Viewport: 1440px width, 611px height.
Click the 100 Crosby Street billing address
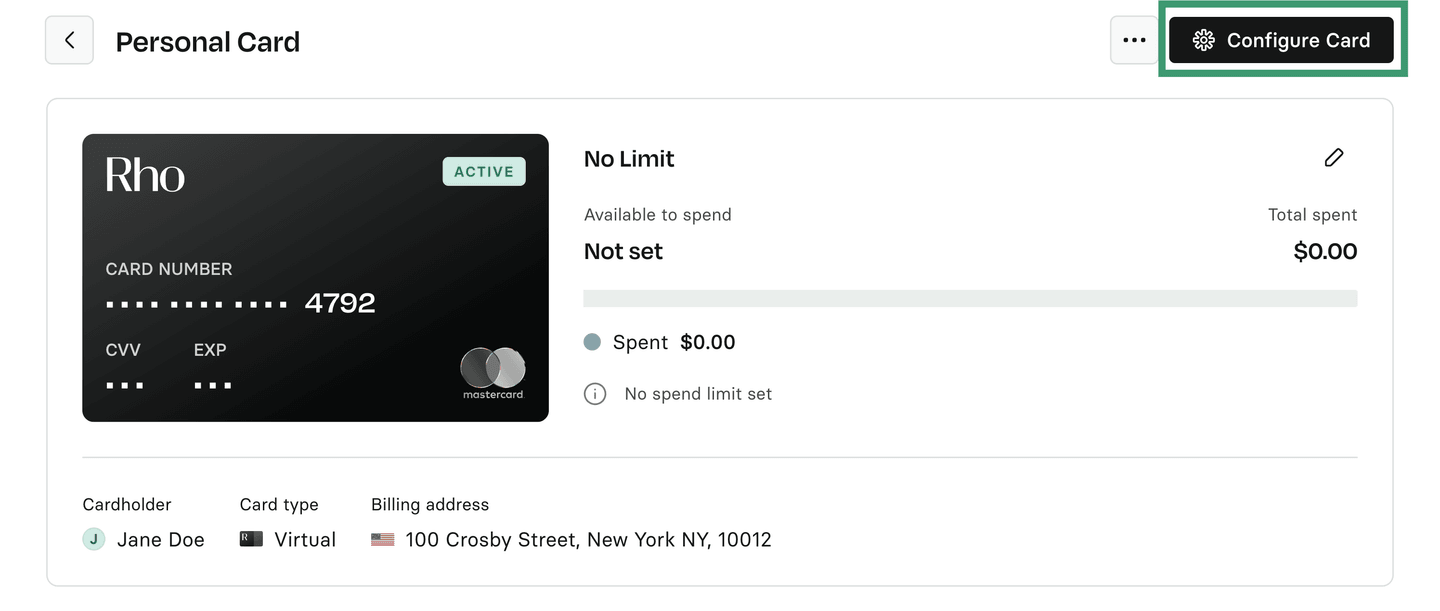point(588,540)
